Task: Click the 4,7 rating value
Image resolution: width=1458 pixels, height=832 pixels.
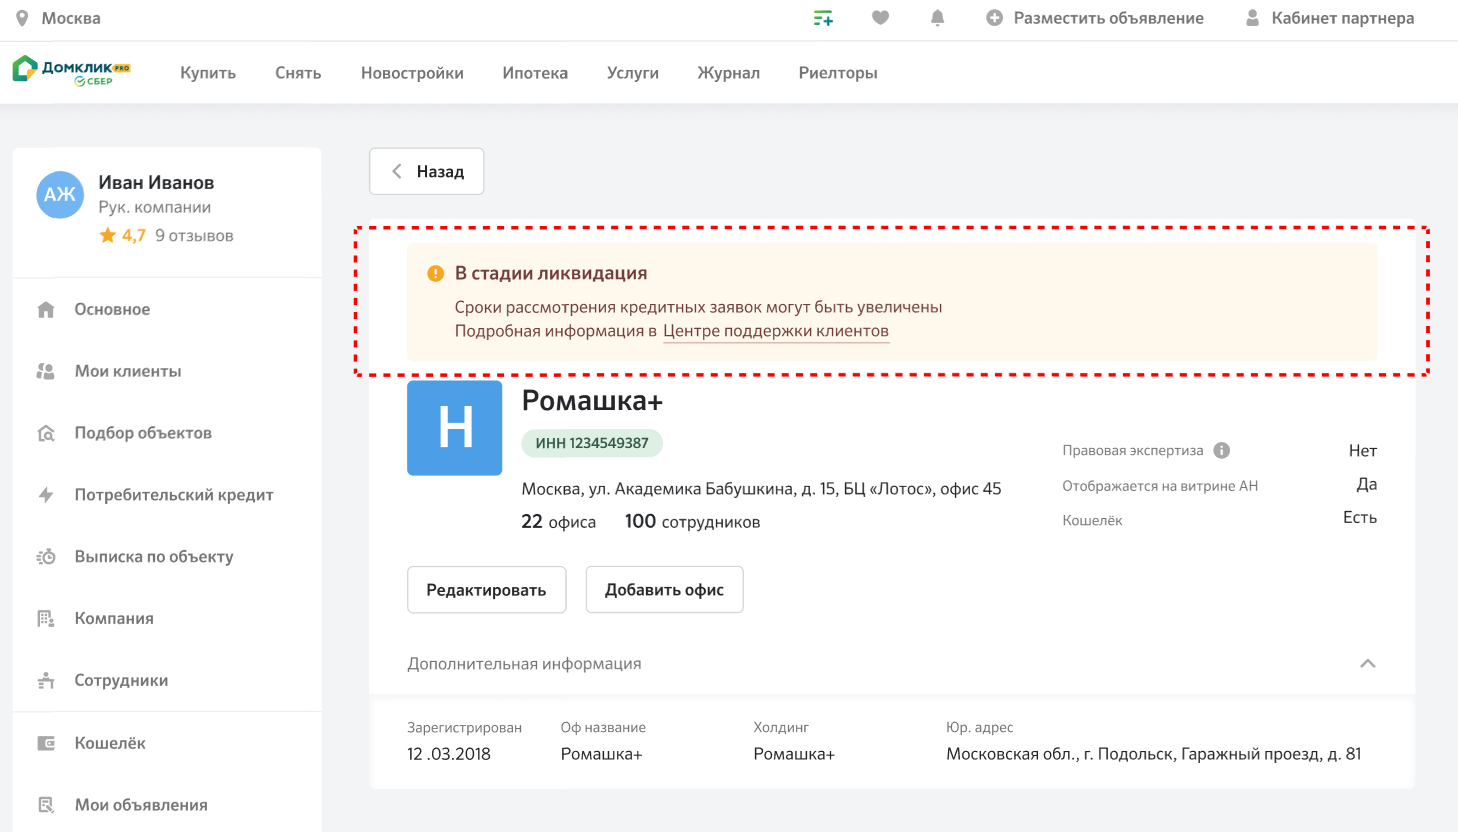Action: coord(134,236)
